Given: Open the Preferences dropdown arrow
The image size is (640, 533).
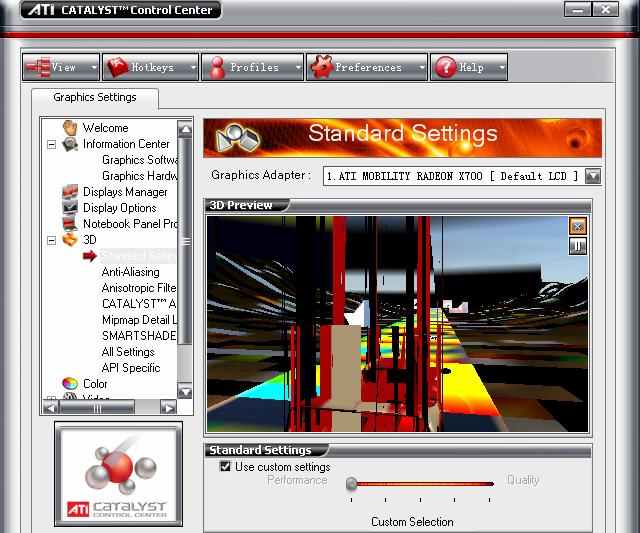Looking at the screenshot, I should tap(422, 67).
